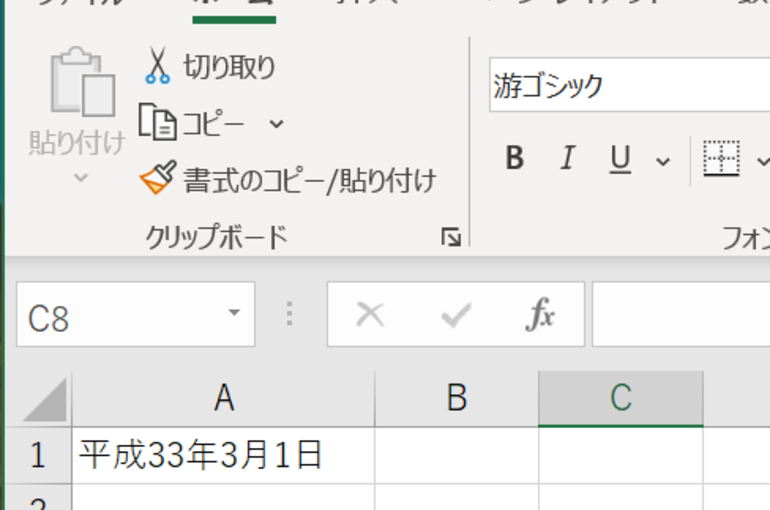Click the Paste (貼り付け) clipboard icon
This screenshot has height=510, width=770.
point(82,81)
